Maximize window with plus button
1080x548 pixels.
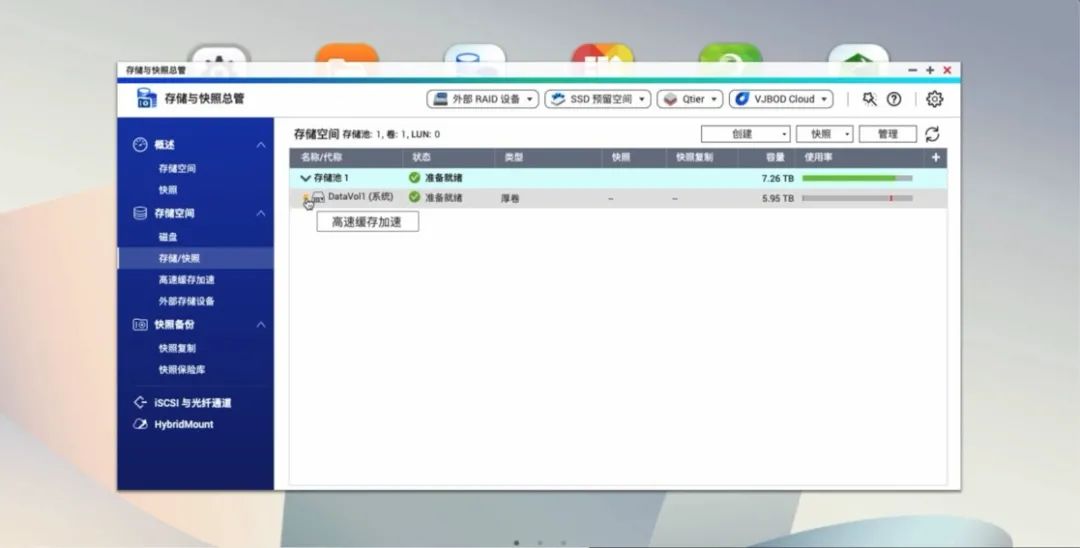pyautogui.click(x=930, y=70)
